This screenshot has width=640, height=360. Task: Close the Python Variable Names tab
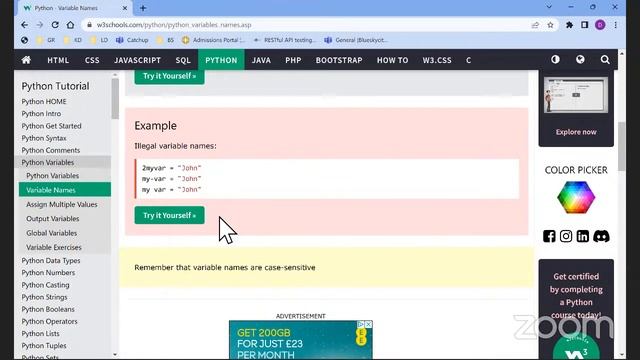(125, 8)
